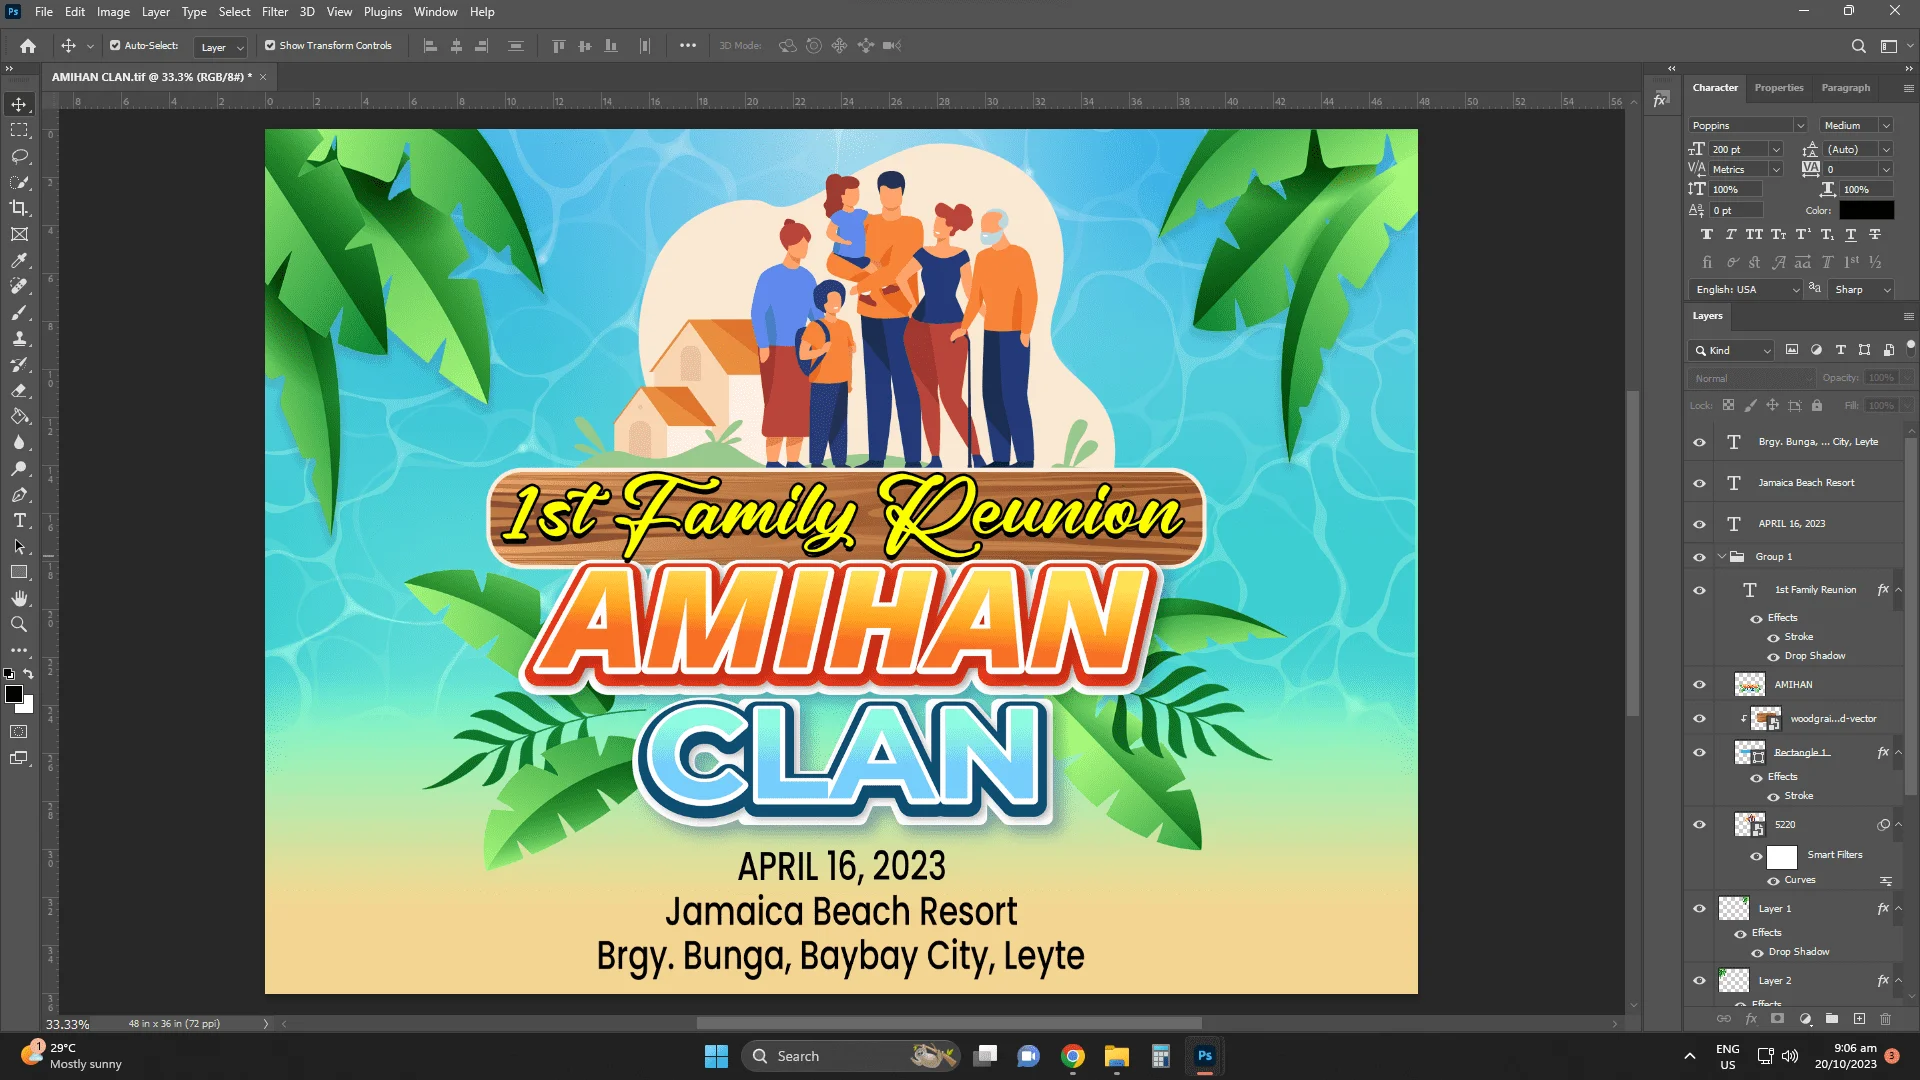The image size is (1920, 1080).
Task: Open the Sharp anti-aliasing dropdown
Action: 1863,290
